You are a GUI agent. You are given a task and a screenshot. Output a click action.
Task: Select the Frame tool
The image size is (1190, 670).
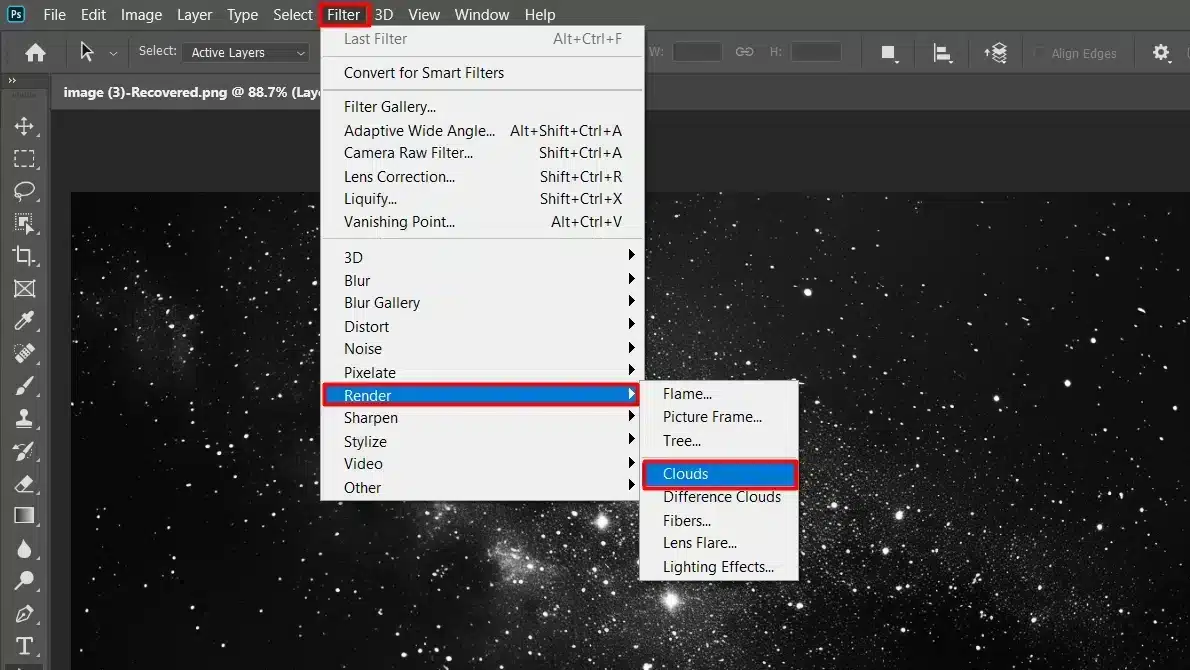pyautogui.click(x=24, y=288)
